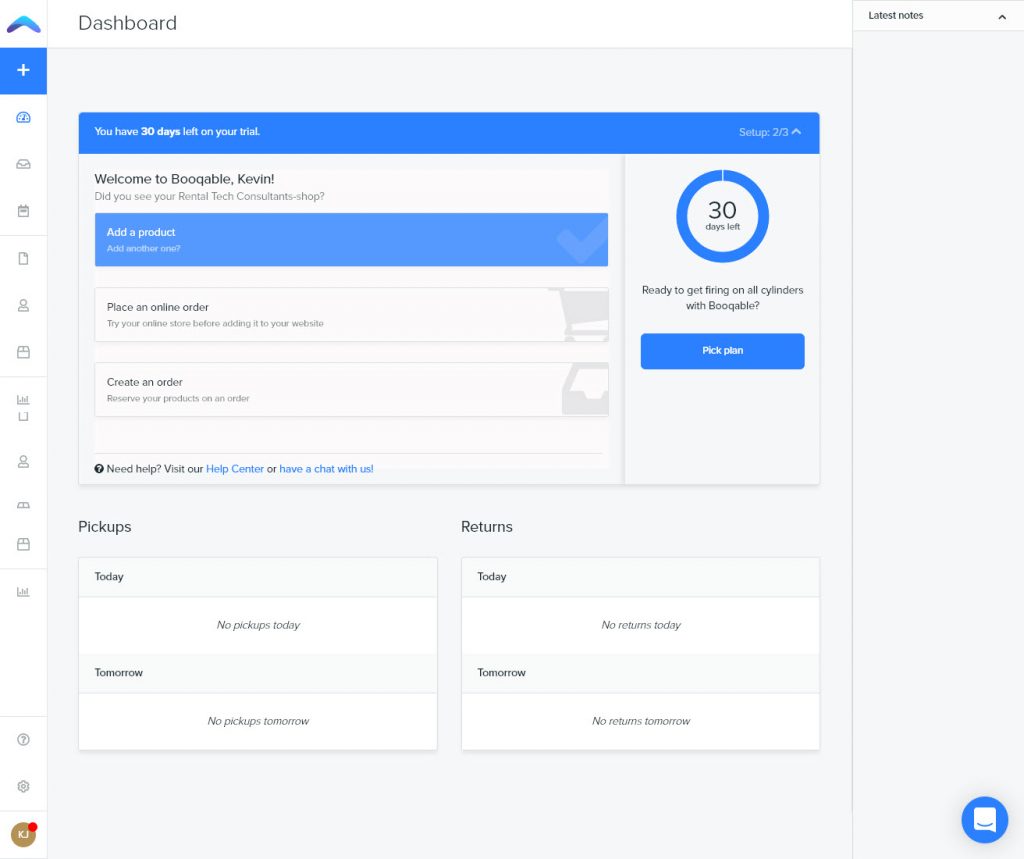Click the Dashboard page heading
This screenshot has width=1024, height=859.
click(x=127, y=23)
